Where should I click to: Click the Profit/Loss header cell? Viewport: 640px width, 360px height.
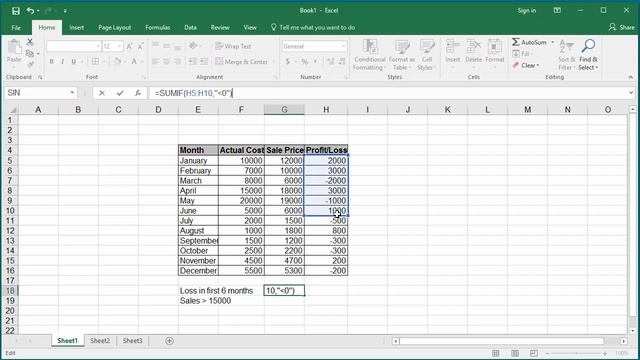click(326, 150)
